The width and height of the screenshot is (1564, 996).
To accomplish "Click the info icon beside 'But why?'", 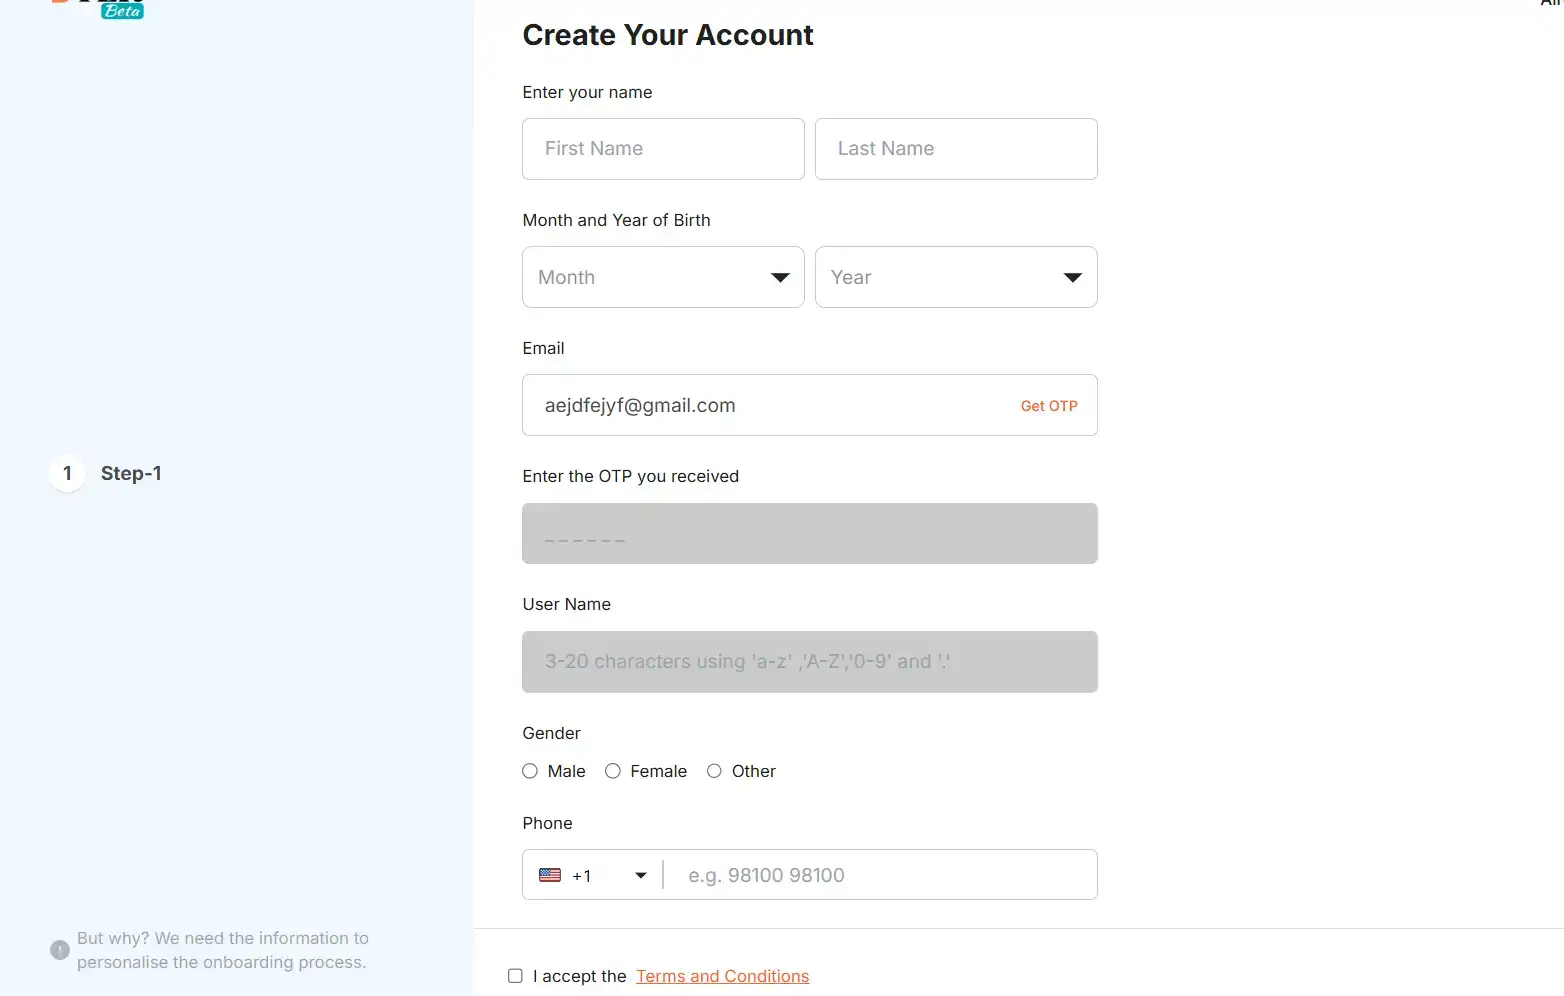I will tap(60, 950).
